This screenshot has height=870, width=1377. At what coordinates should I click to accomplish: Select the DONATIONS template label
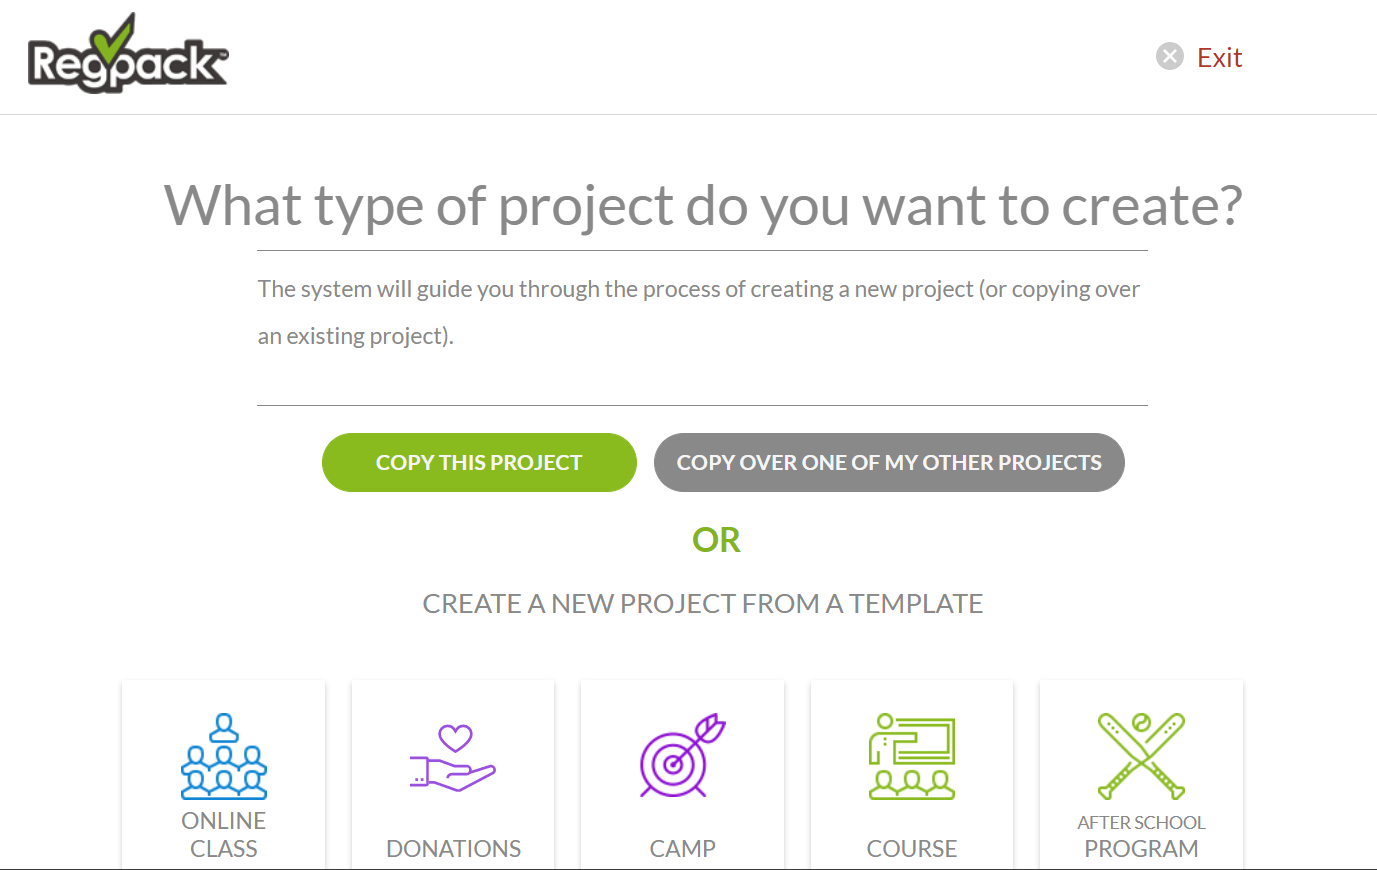(x=453, y=849)
